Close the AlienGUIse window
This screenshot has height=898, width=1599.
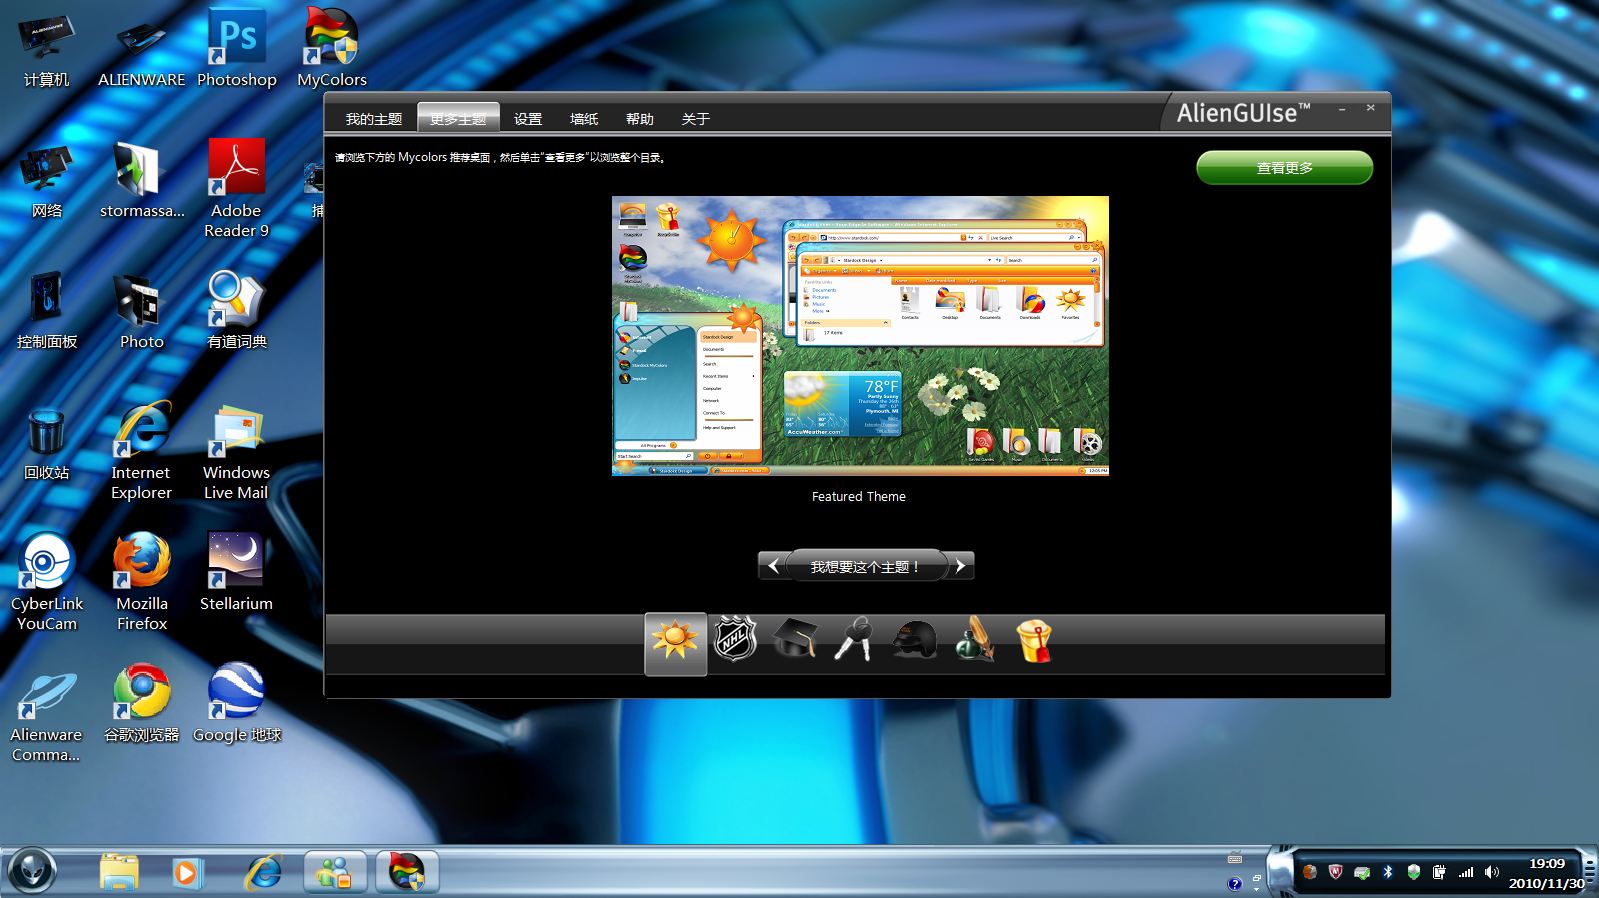tap(1371, 108)
